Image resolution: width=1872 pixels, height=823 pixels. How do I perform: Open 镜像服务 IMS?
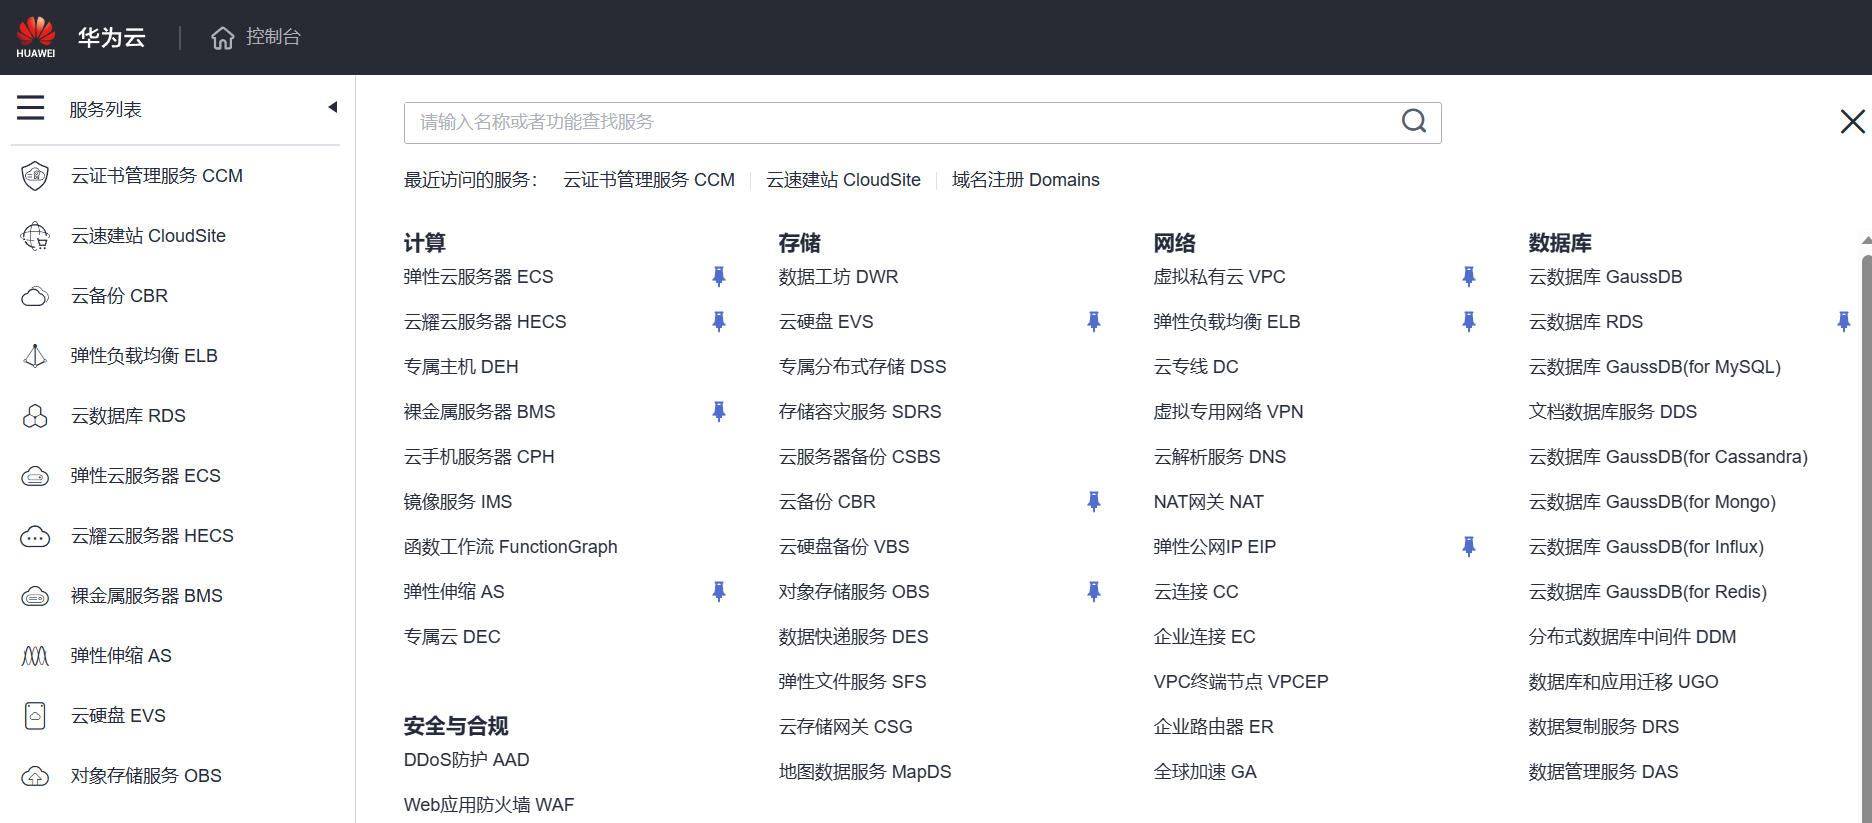pyautogui.click(x=458, y=502)
